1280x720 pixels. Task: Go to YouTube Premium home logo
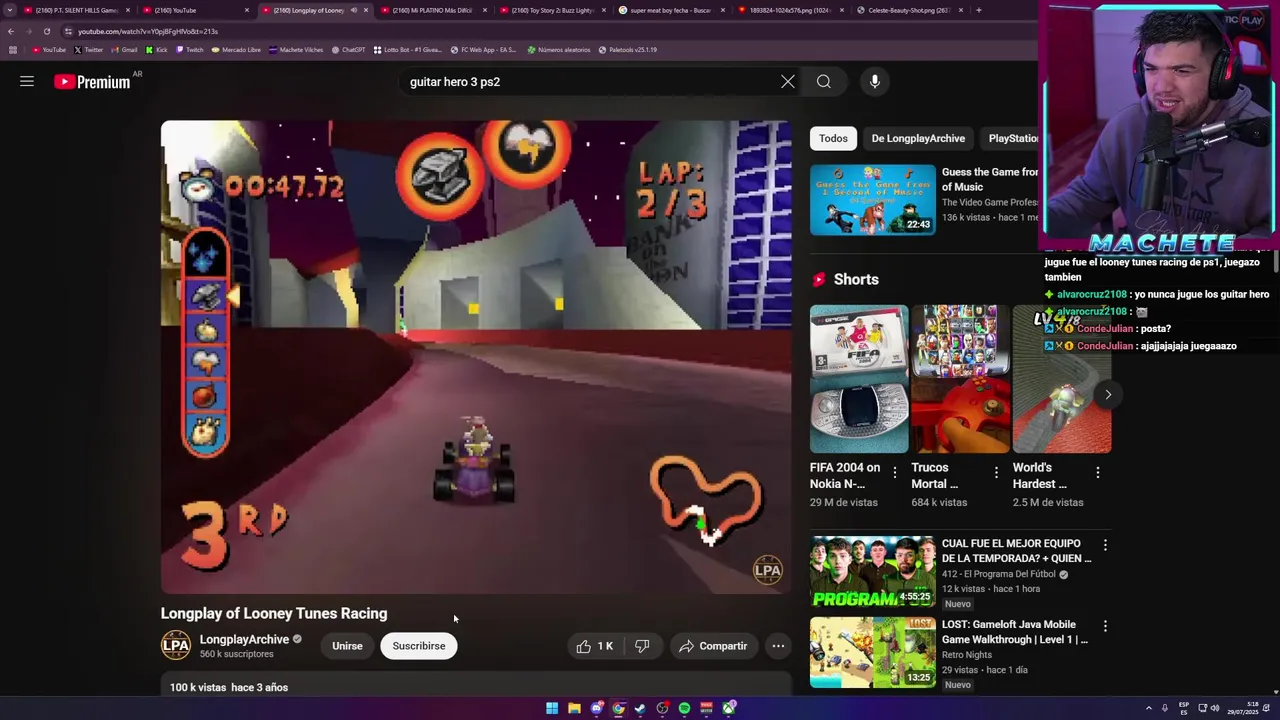pyautogui.click(x=92, y=82)
